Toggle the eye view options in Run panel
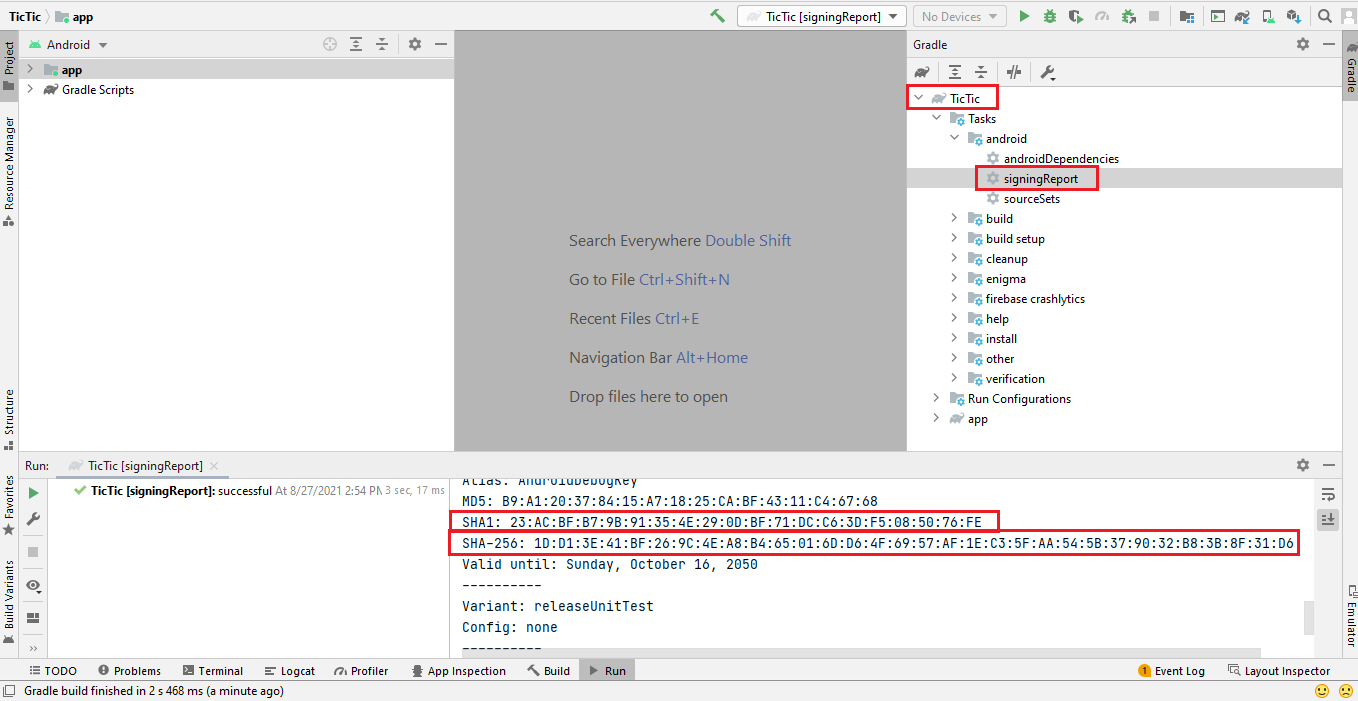1358x701 pixels. pos(33,586)
